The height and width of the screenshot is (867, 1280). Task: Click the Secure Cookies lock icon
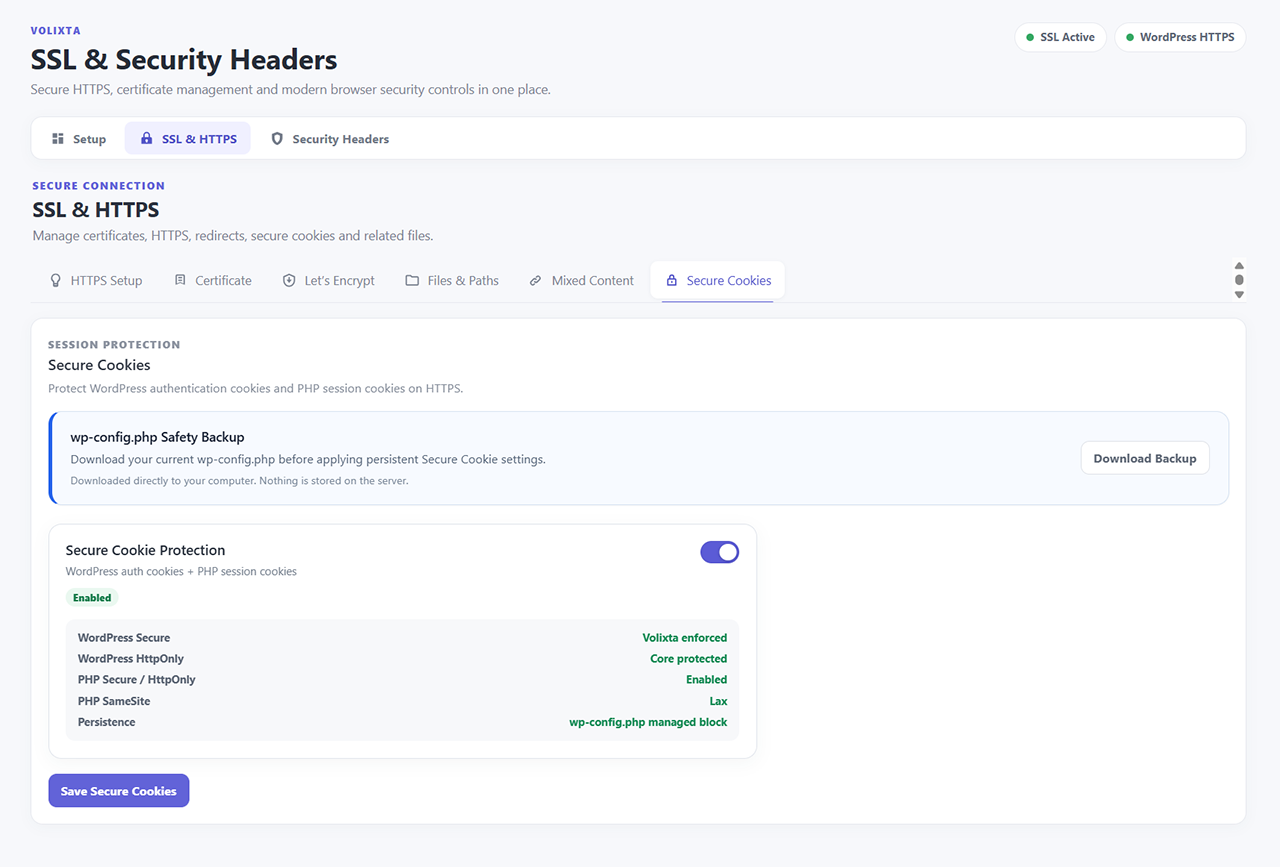tap(672, 281)
